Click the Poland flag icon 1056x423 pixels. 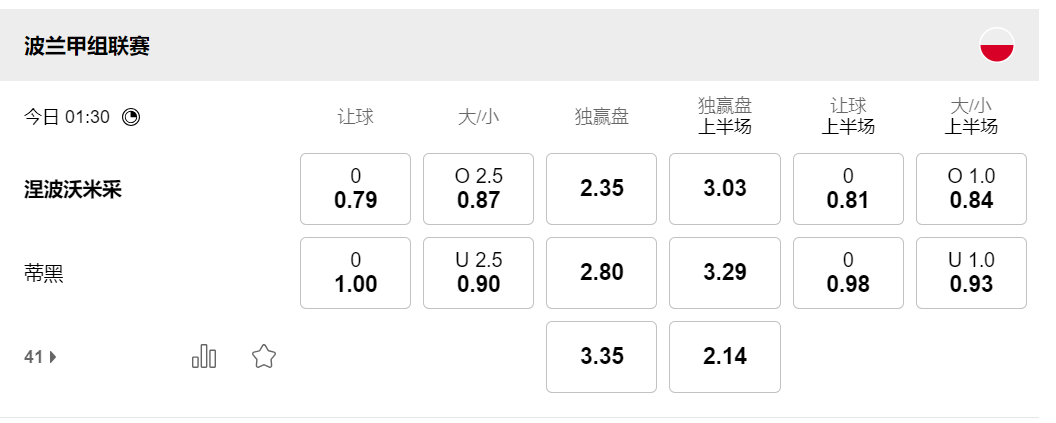pyautogui.click(x=997, y=45)
